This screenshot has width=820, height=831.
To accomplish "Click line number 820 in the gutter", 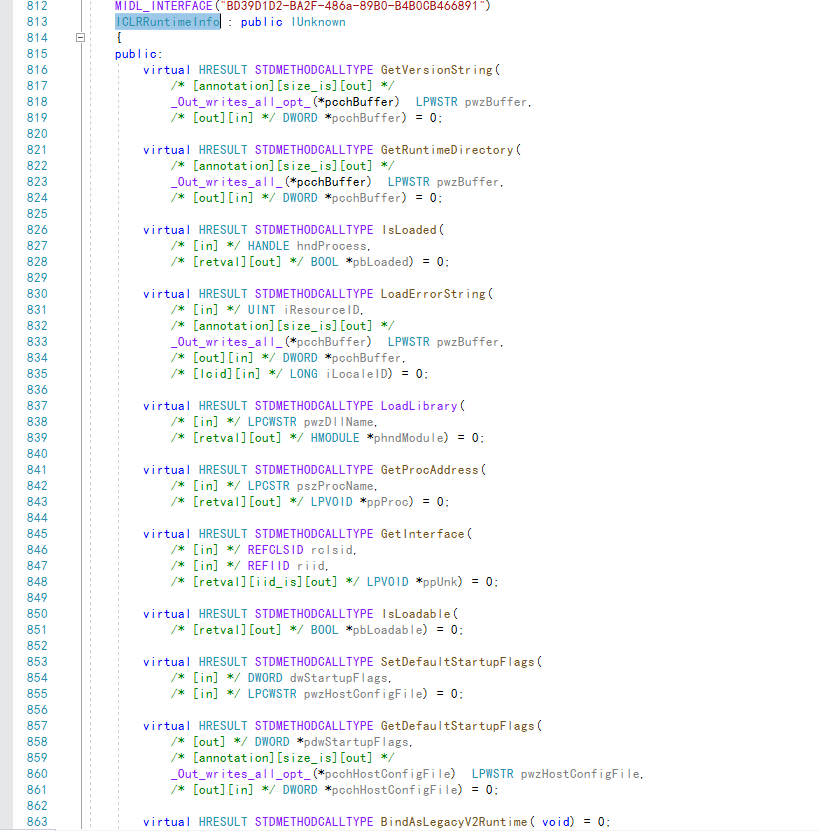I will 37,134.
